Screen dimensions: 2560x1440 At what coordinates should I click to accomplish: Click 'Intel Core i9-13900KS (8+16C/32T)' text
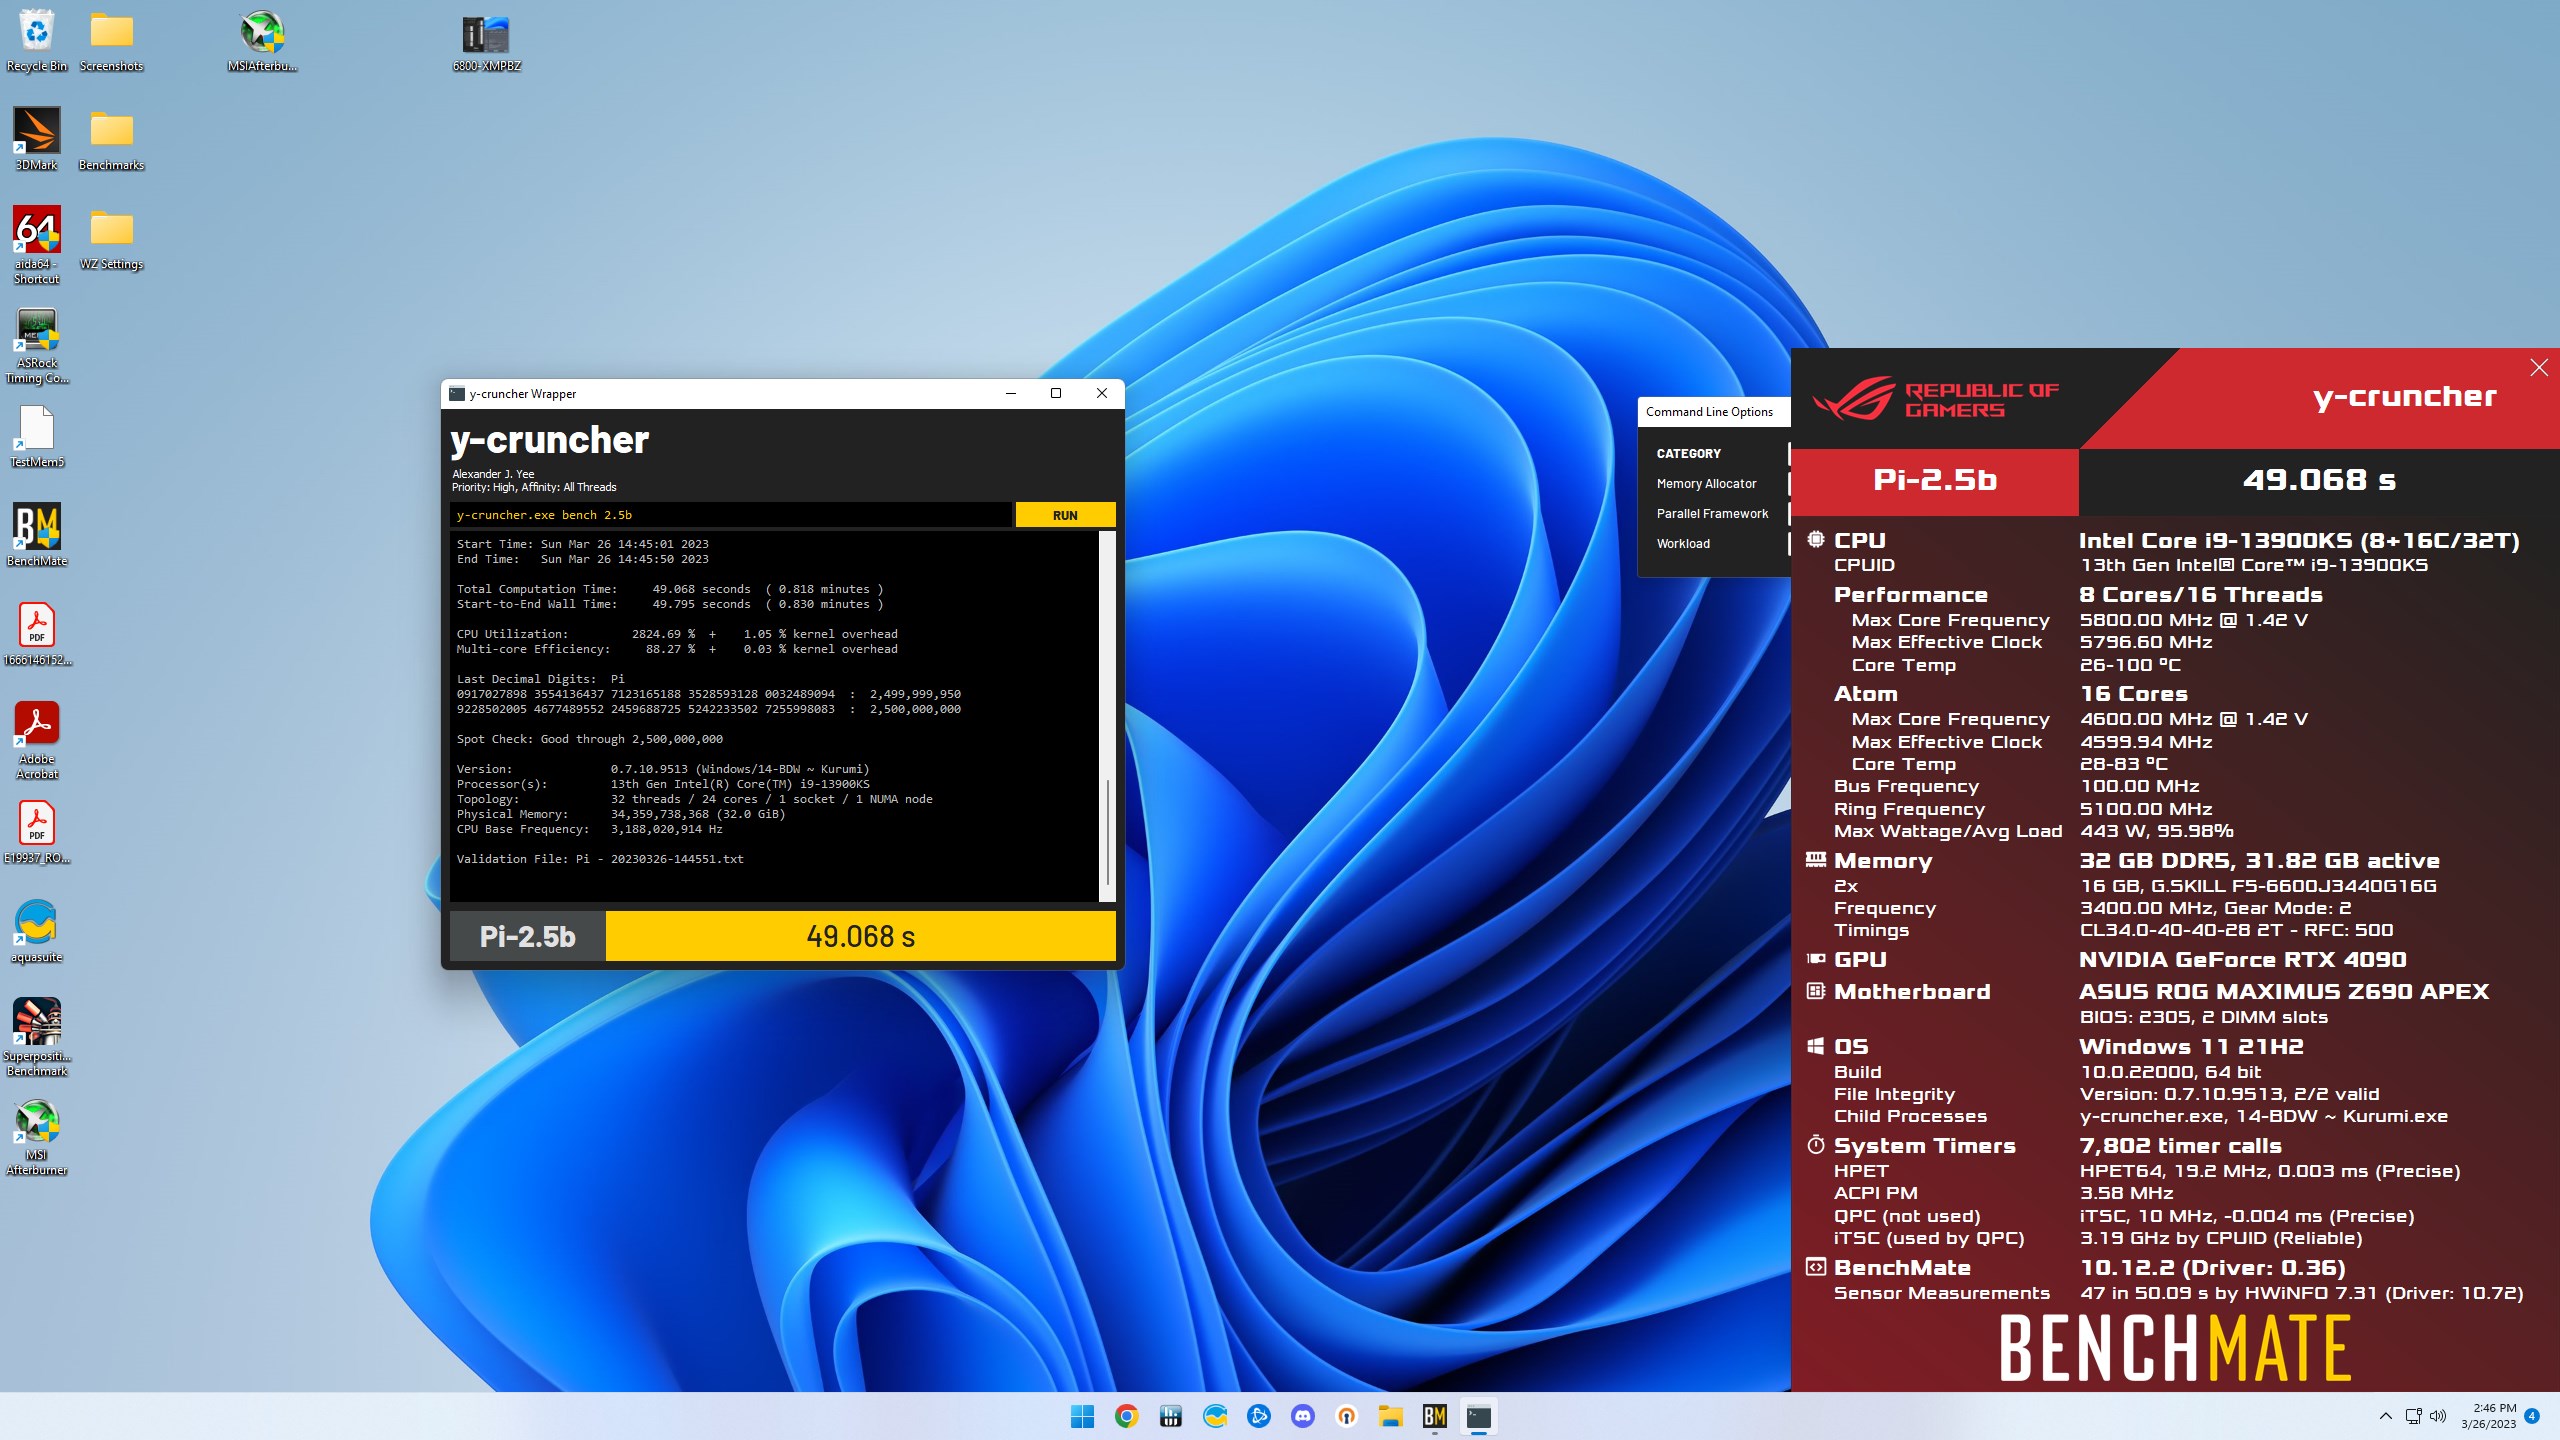coord(2298,541)
